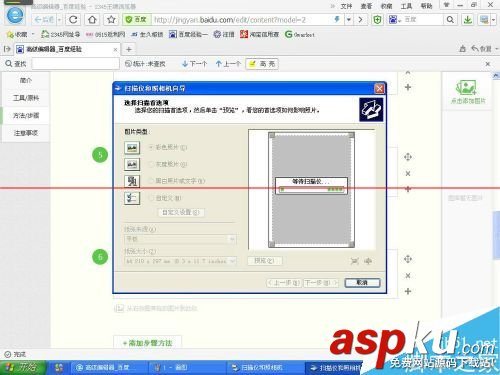Delete step 5 with its X icon
This screenshot has height=375, width=500.
[408, 173]
